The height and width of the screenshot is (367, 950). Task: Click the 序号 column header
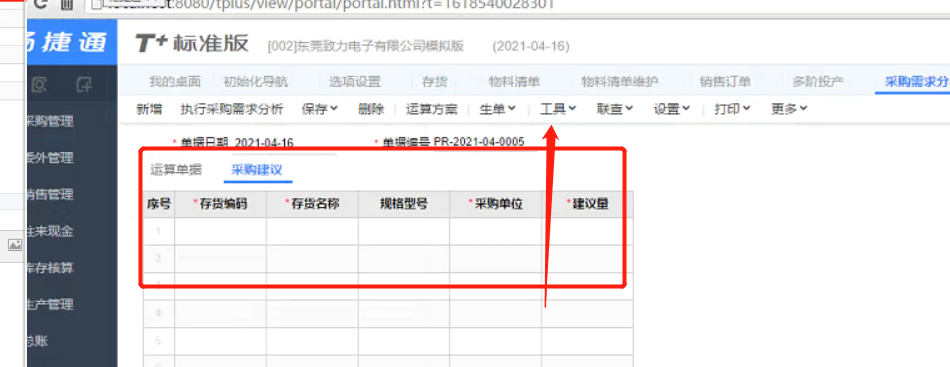[159, 204]
